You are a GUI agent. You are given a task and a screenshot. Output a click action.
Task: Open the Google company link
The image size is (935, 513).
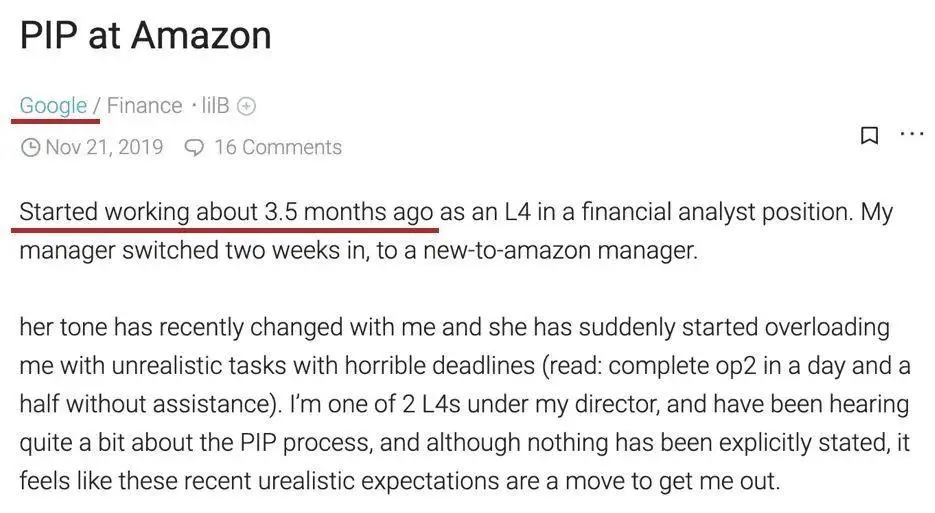click(x=53, y=106)
